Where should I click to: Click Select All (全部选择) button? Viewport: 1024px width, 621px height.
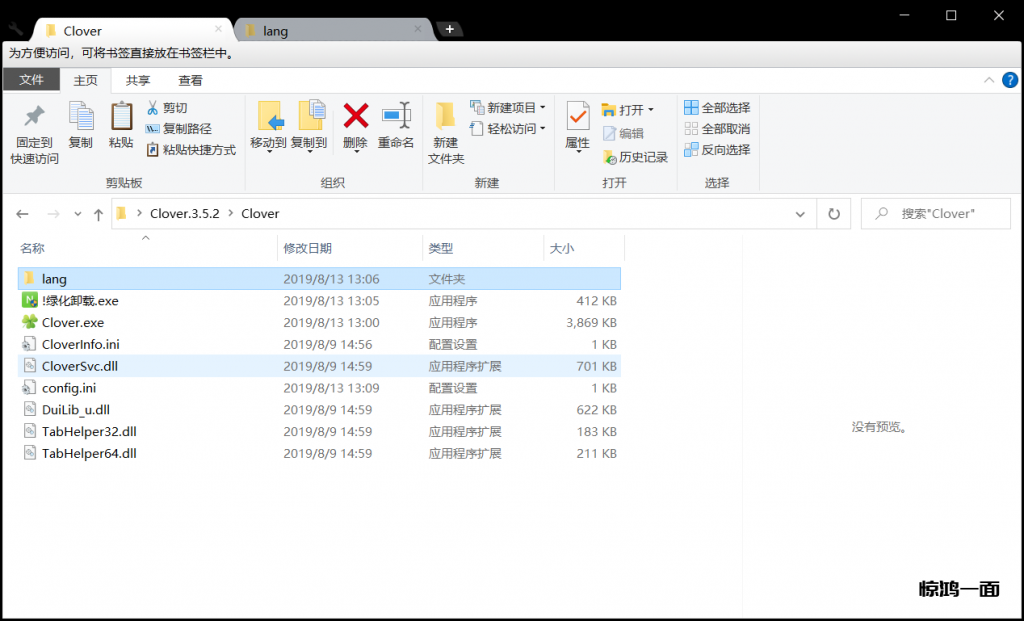pos(717,108)
